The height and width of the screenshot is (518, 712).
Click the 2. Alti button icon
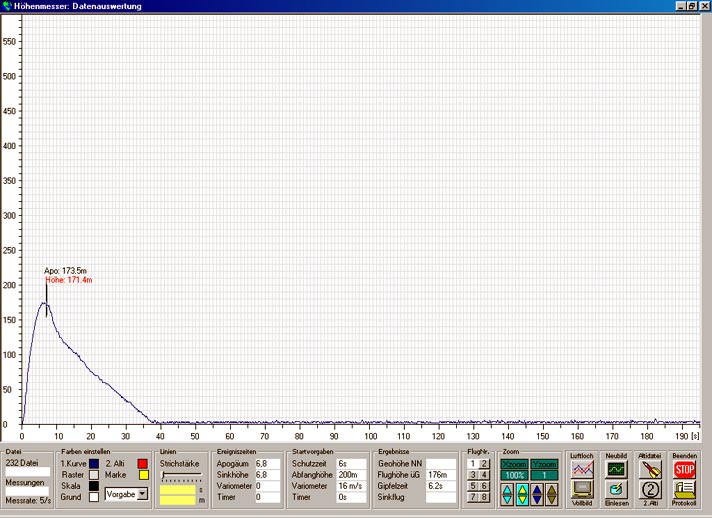[651, 490]
